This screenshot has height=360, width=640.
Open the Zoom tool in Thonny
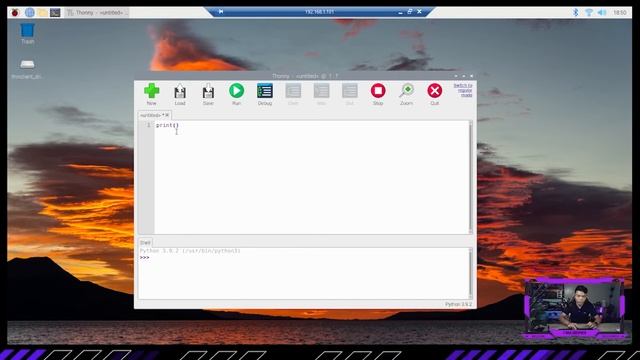coord(407,91)
